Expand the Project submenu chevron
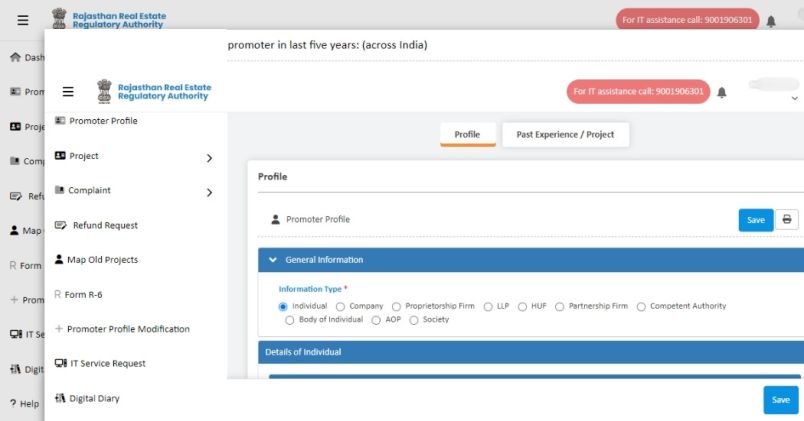The height and width of the screenshot is (421, 804). pos(209,158)
